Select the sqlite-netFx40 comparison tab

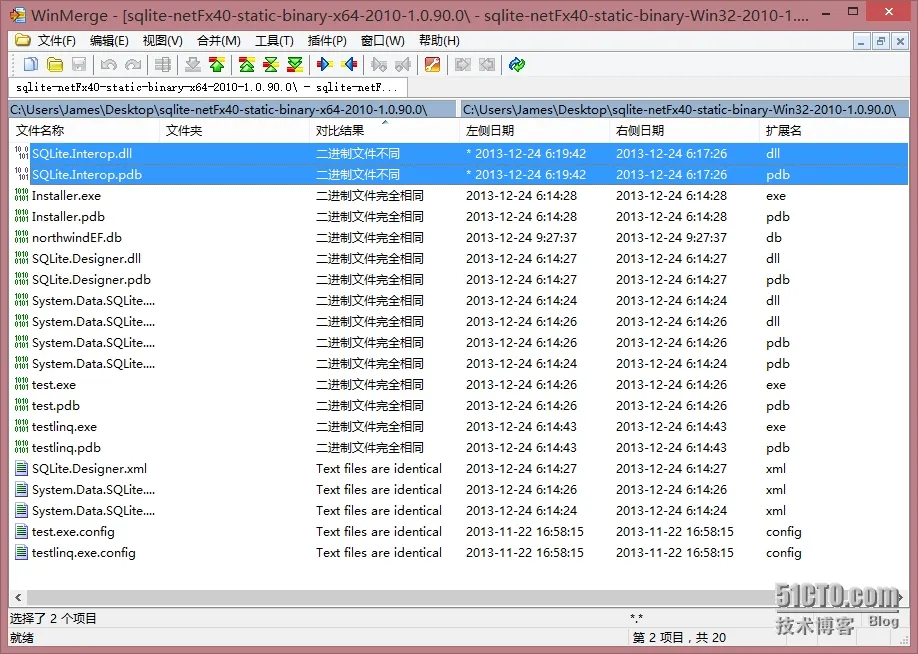coord(207,87)
